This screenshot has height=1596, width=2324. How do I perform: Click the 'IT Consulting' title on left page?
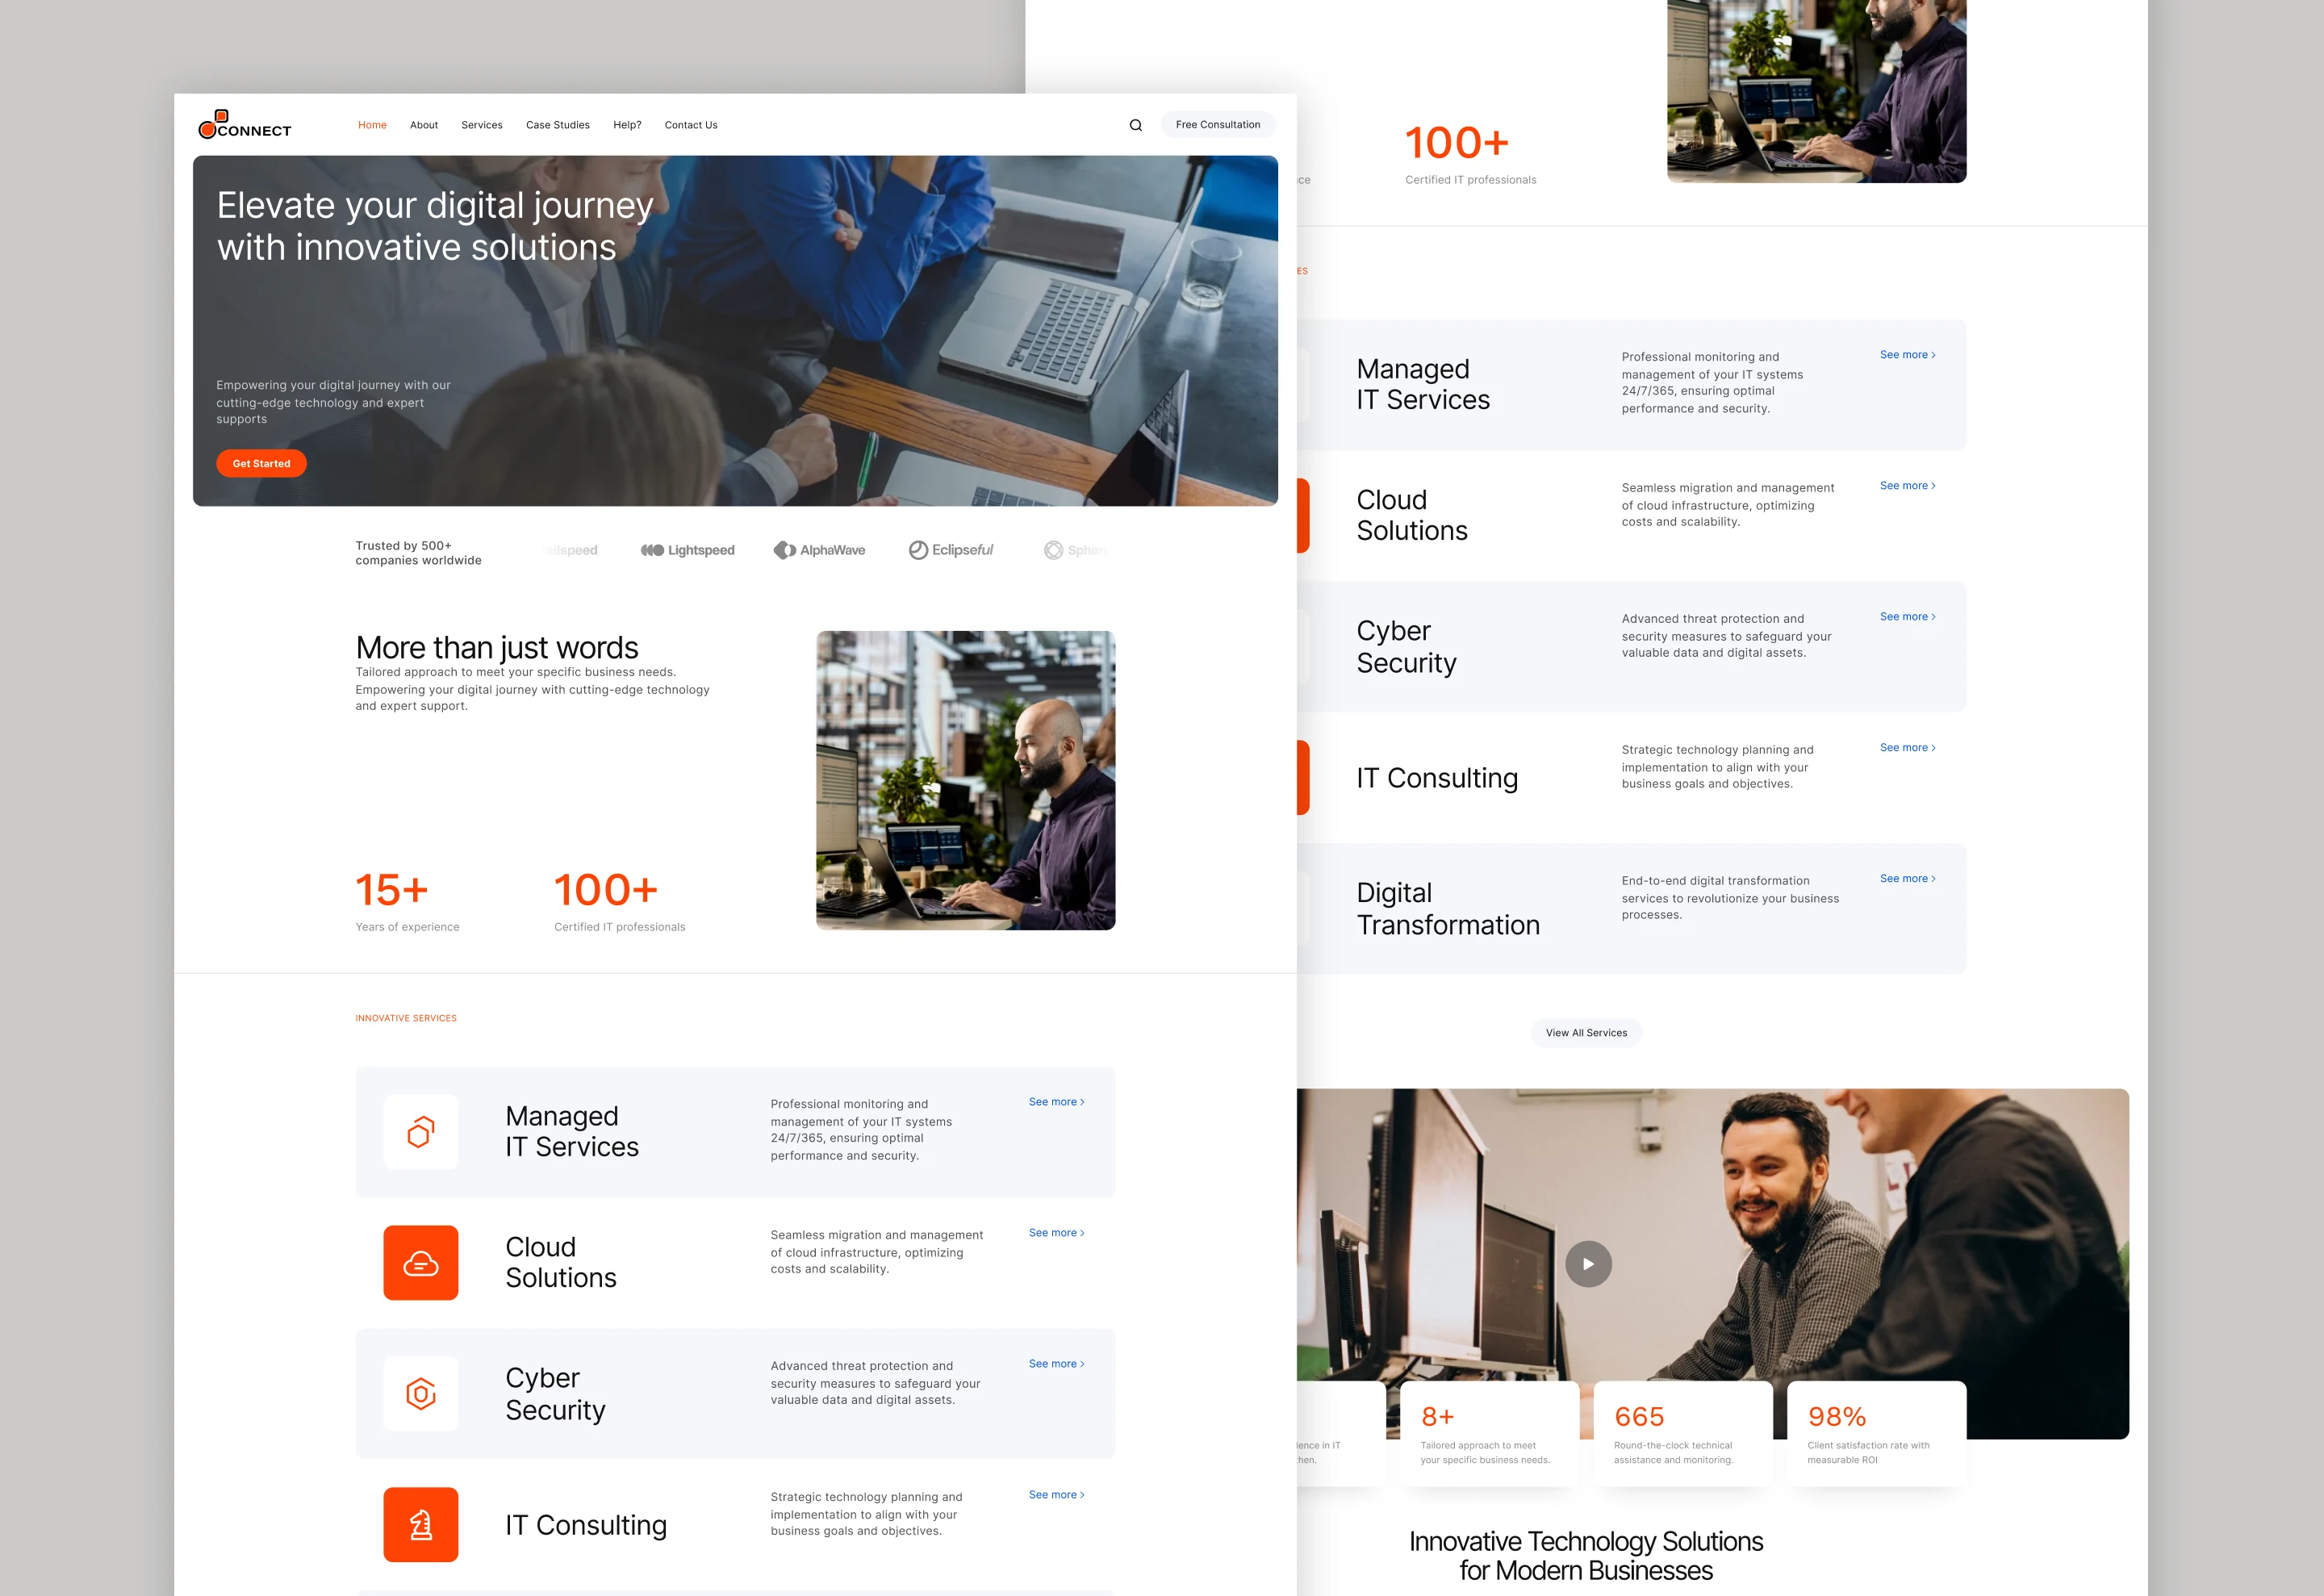tap(586, 1525)
